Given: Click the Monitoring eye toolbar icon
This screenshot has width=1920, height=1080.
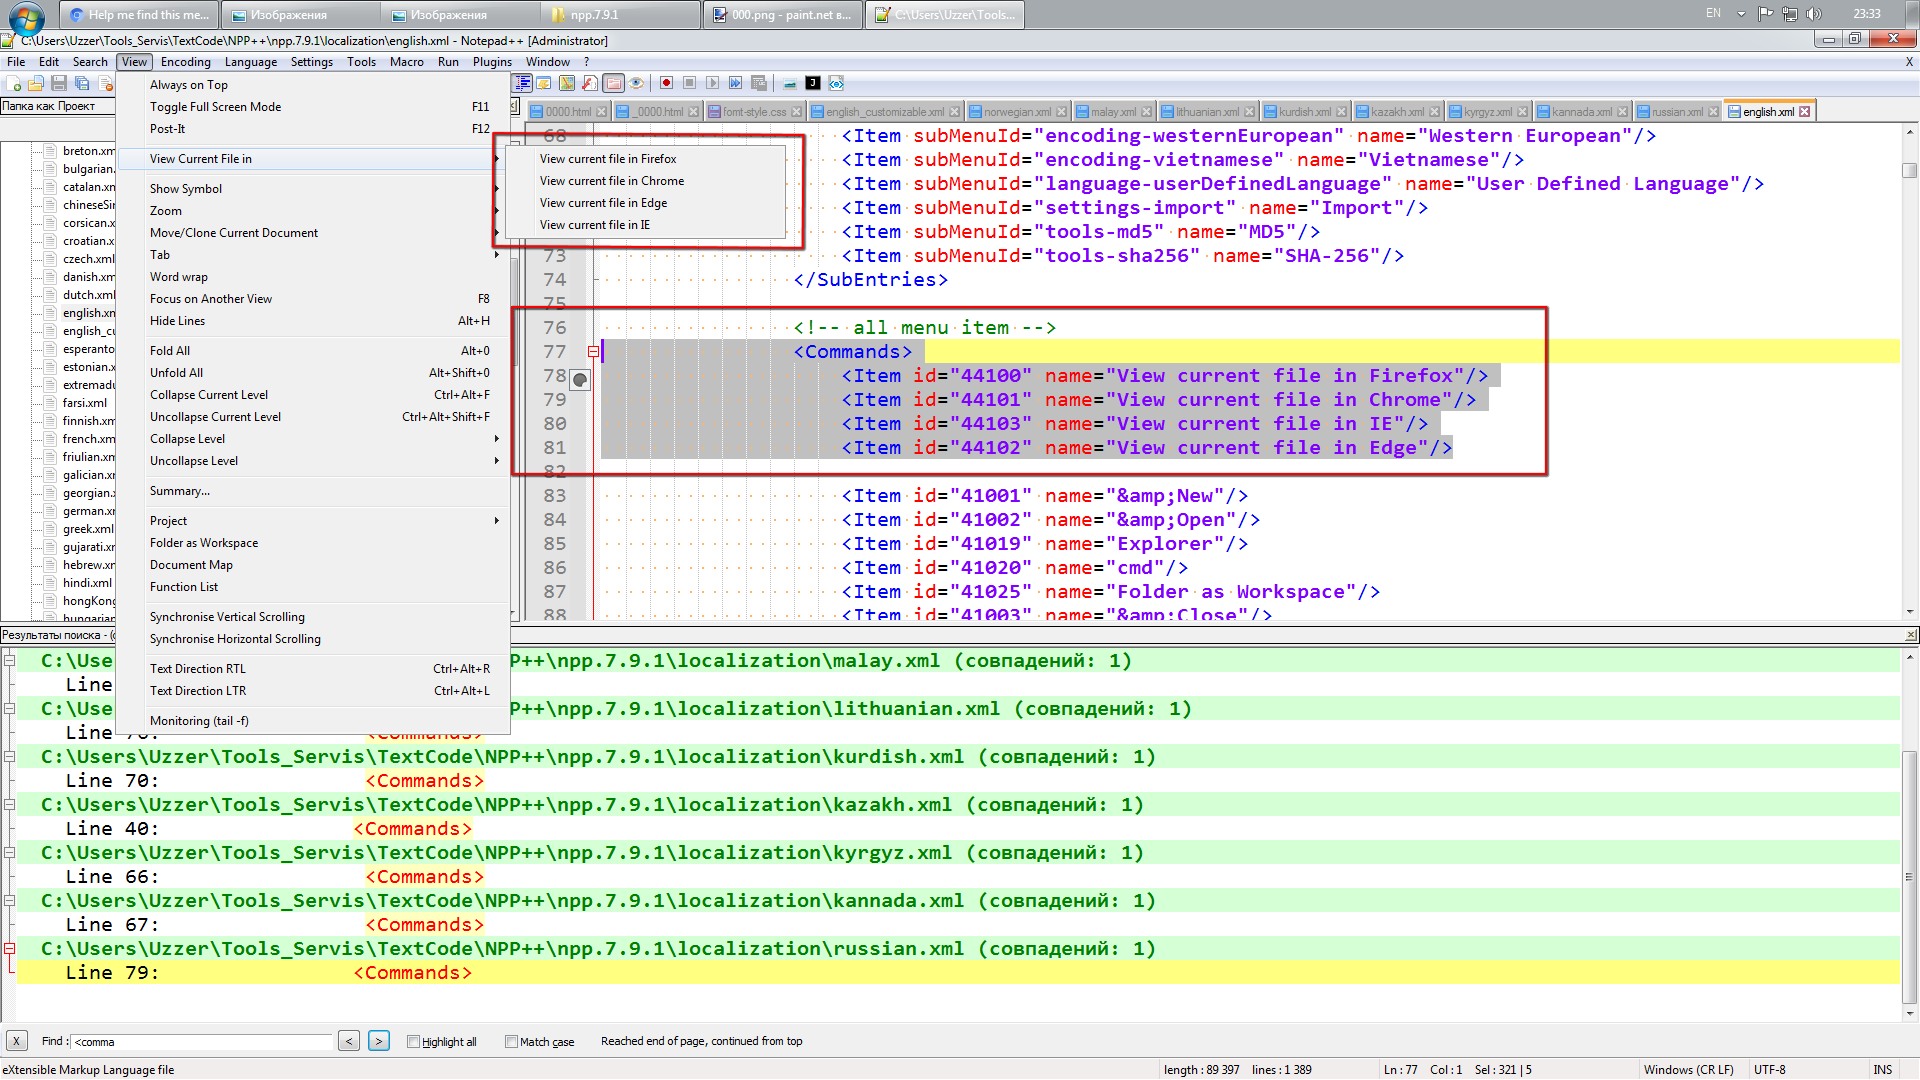Looking at the screenshot, I should [636, 83].
